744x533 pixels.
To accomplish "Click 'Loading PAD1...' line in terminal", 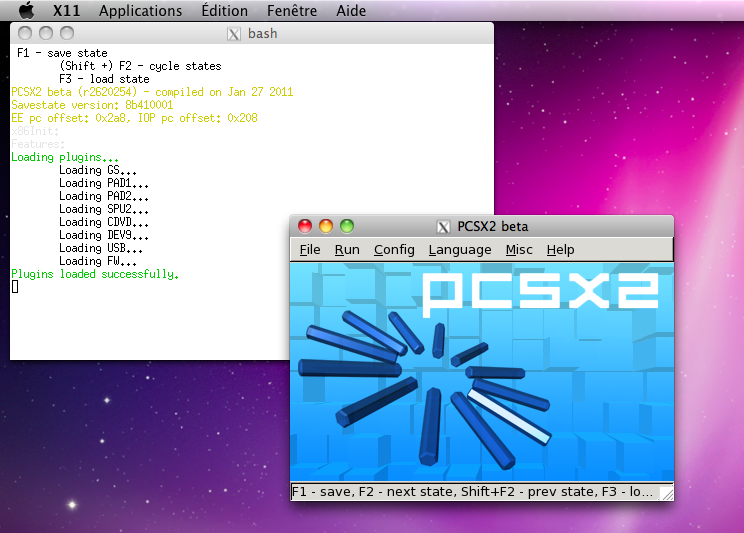I will (104, 183).
